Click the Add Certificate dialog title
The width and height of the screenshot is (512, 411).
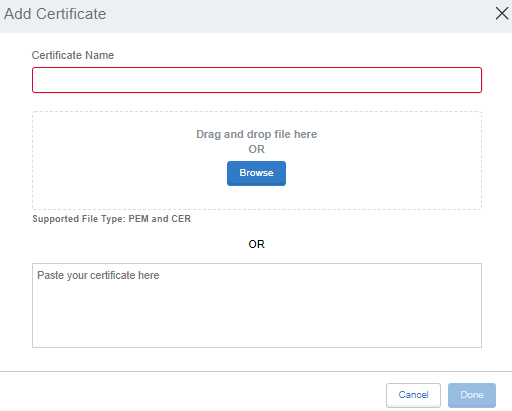[x=55, y=14]
